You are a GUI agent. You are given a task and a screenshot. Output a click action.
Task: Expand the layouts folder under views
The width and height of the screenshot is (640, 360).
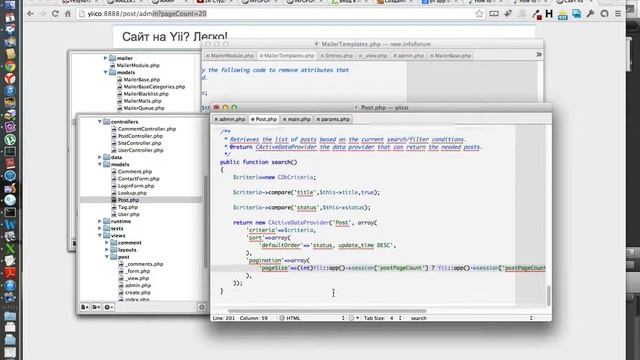click(107, 250)
